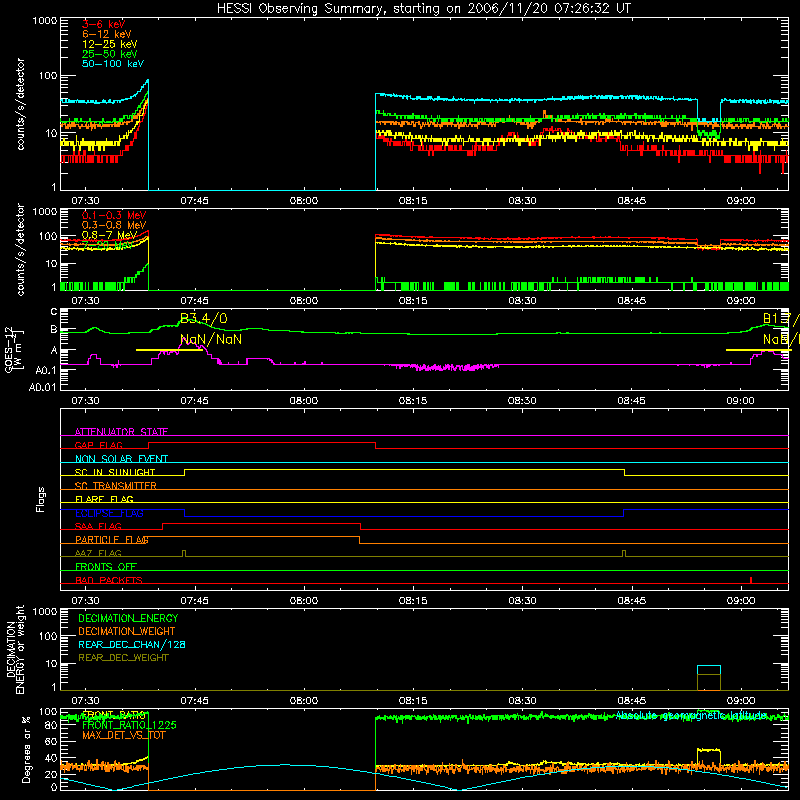
Task: Select the ATTENUATOR_STATE flag label
Action: [x=121, y=432]
